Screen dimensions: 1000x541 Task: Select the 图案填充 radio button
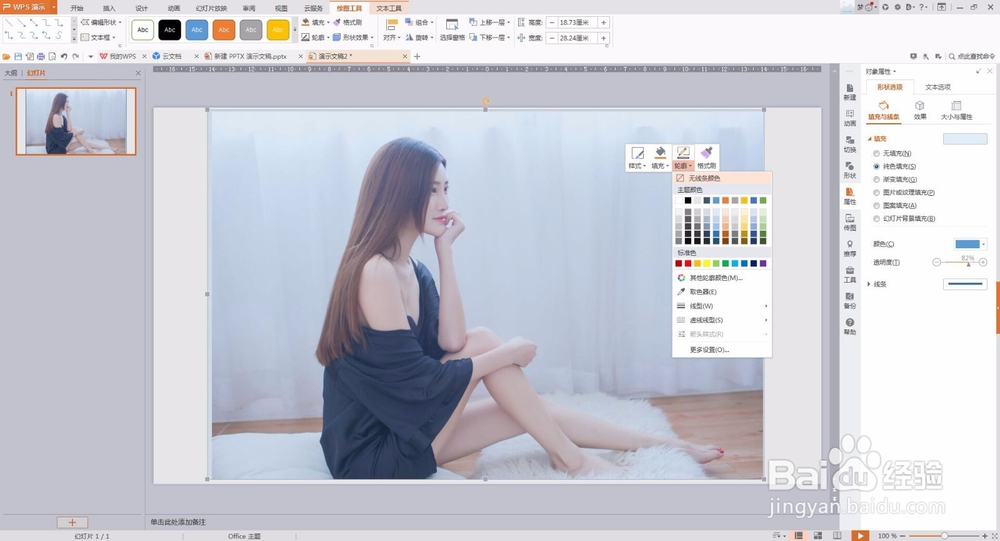(876, 205)
